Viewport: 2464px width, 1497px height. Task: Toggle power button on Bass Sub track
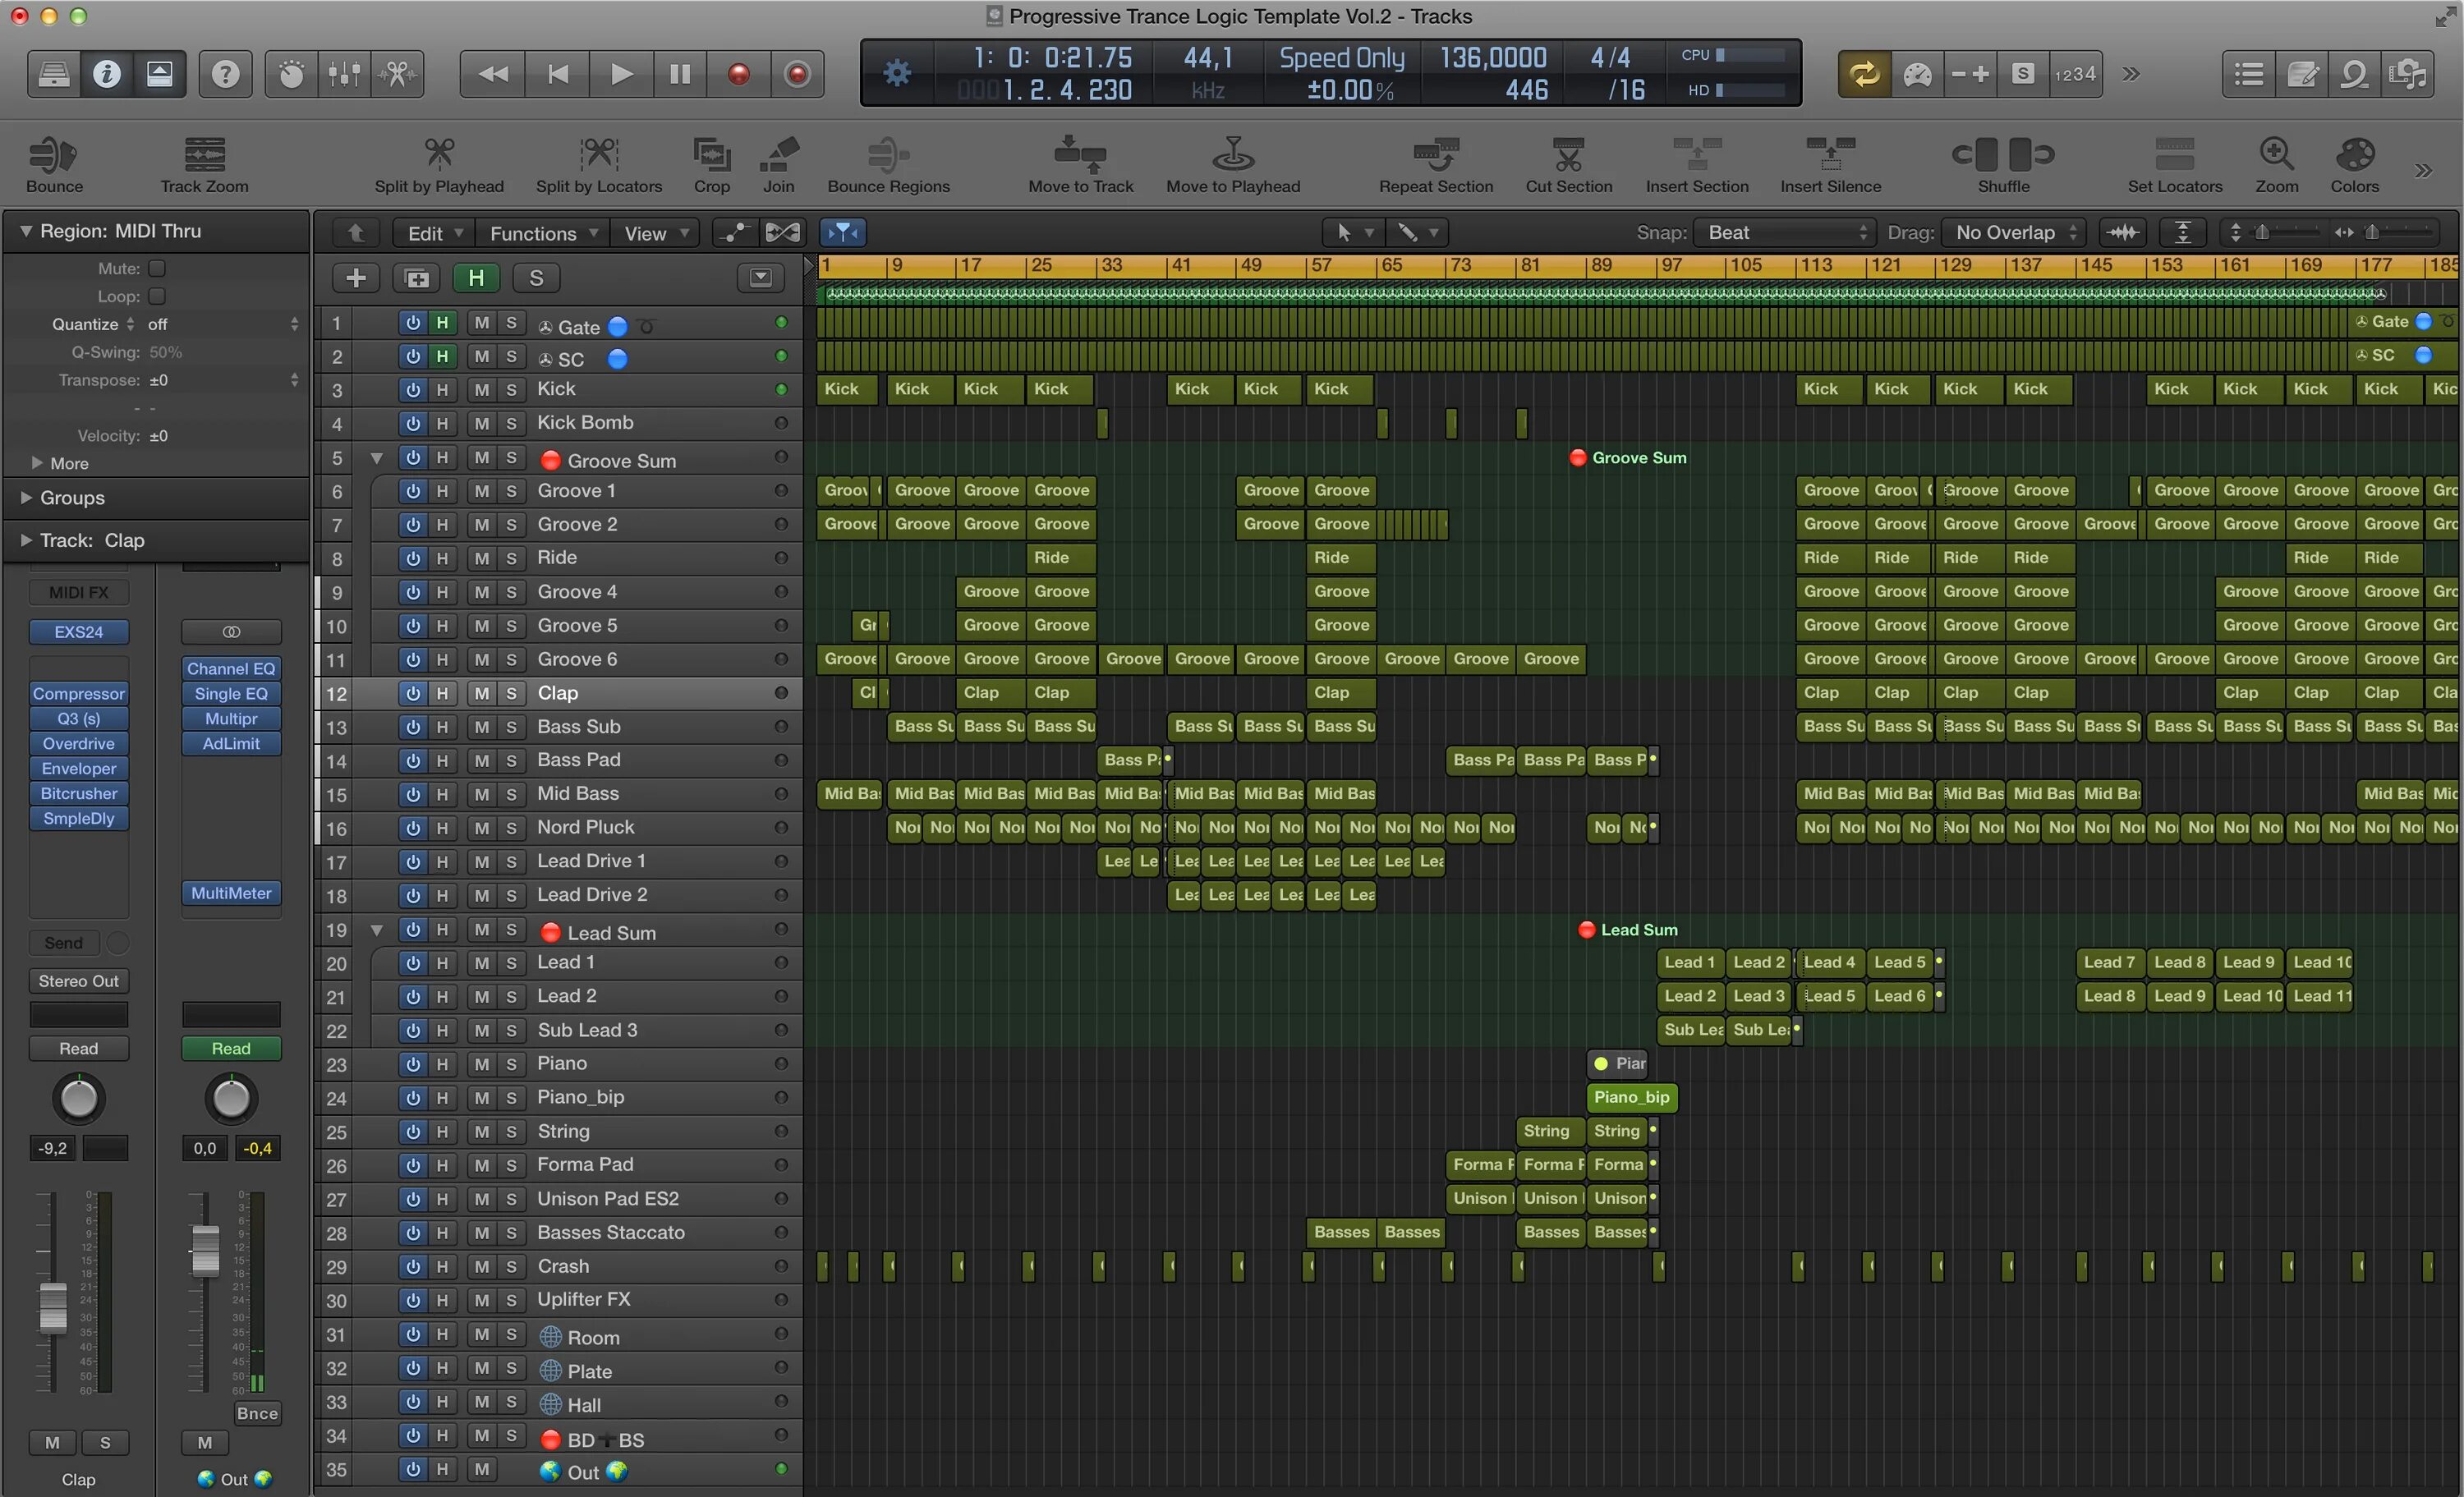pos(412,727)
